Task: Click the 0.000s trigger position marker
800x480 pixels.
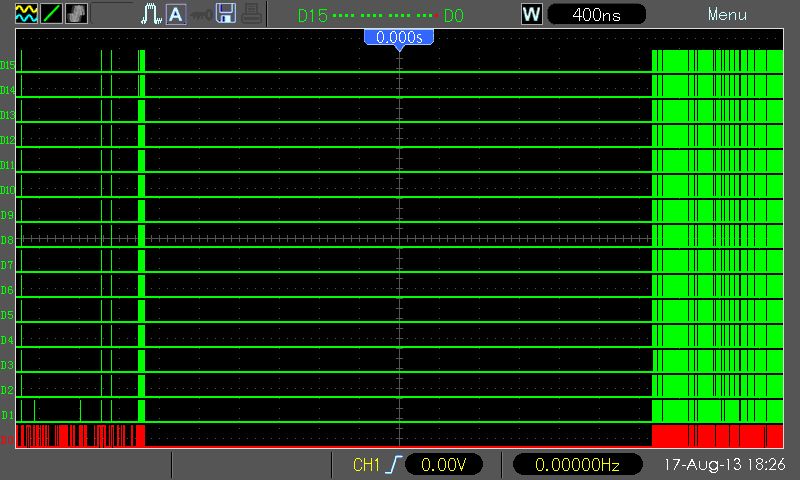Action: click(x=399, y=37)
